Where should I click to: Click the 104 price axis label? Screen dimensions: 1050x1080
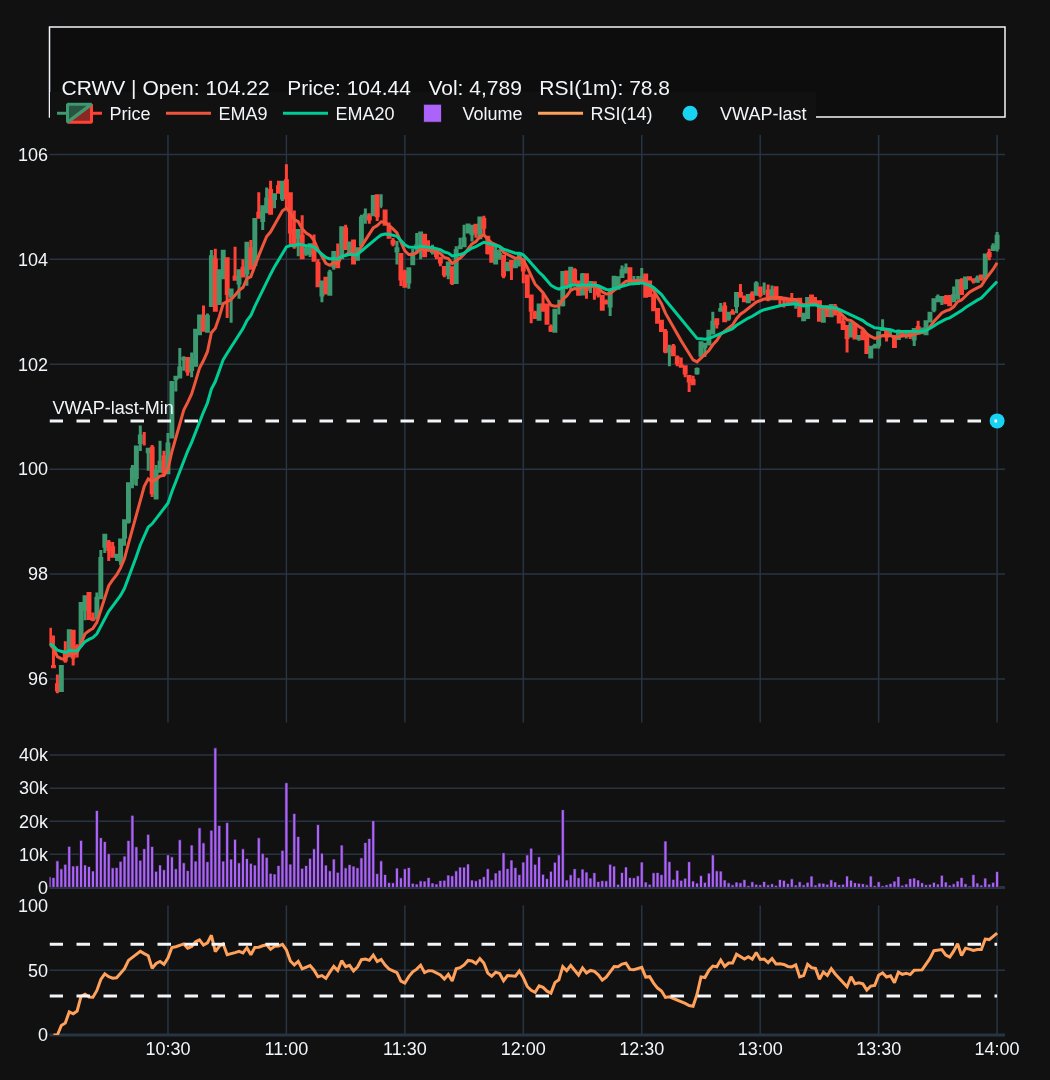[x=33, y=260]
